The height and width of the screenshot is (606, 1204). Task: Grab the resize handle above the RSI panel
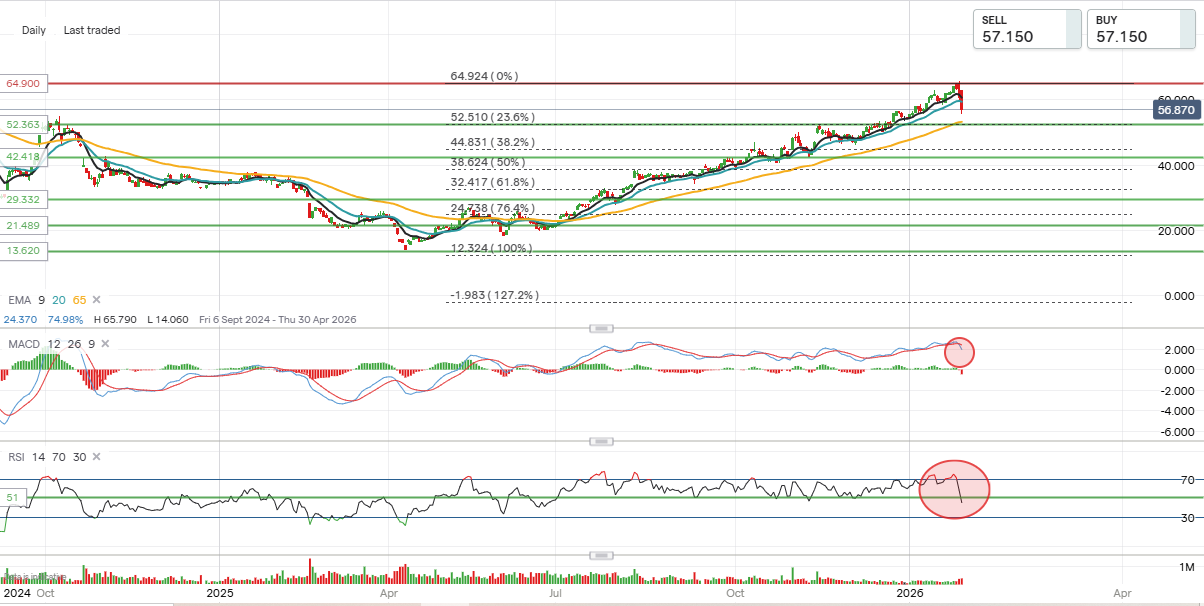tap(600, 441)
